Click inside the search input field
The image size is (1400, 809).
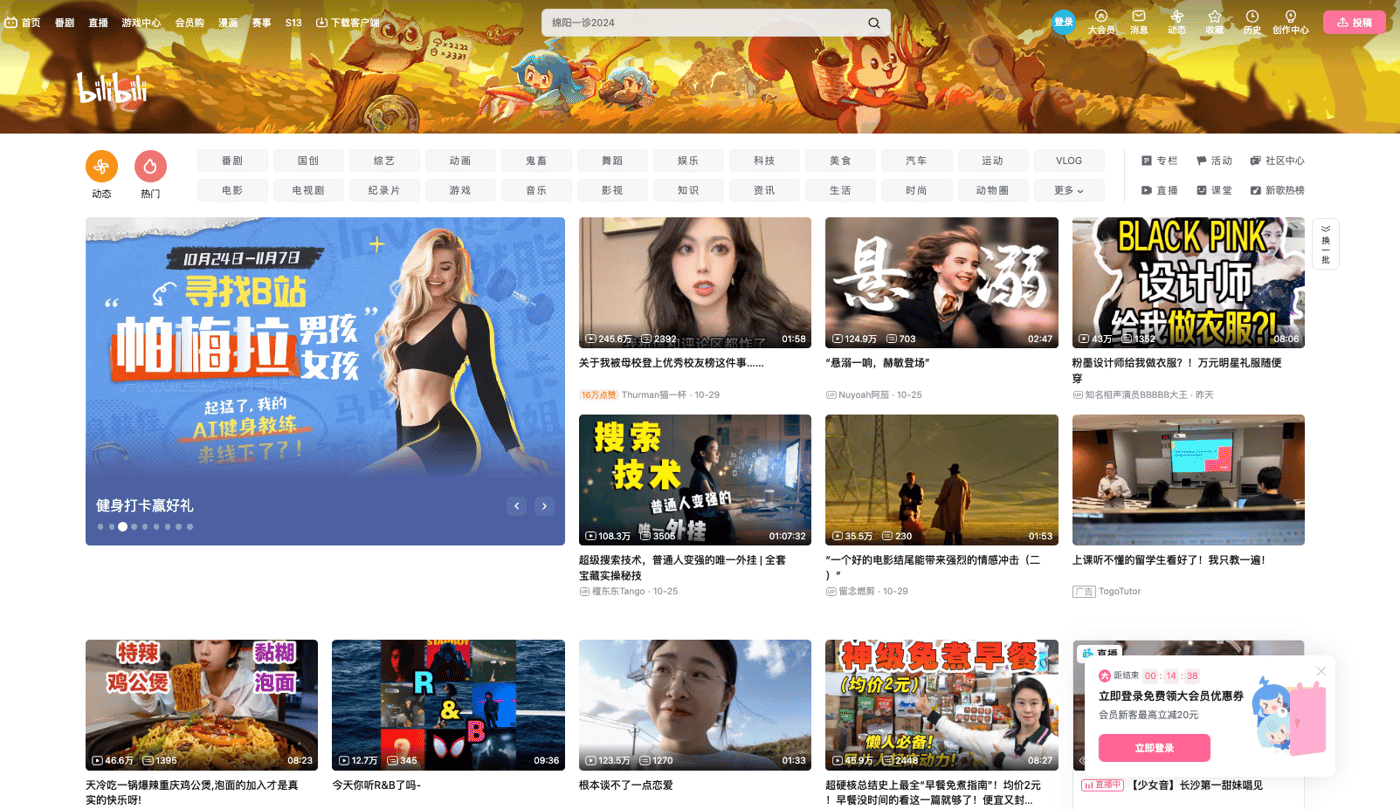[x=700, y=21]
